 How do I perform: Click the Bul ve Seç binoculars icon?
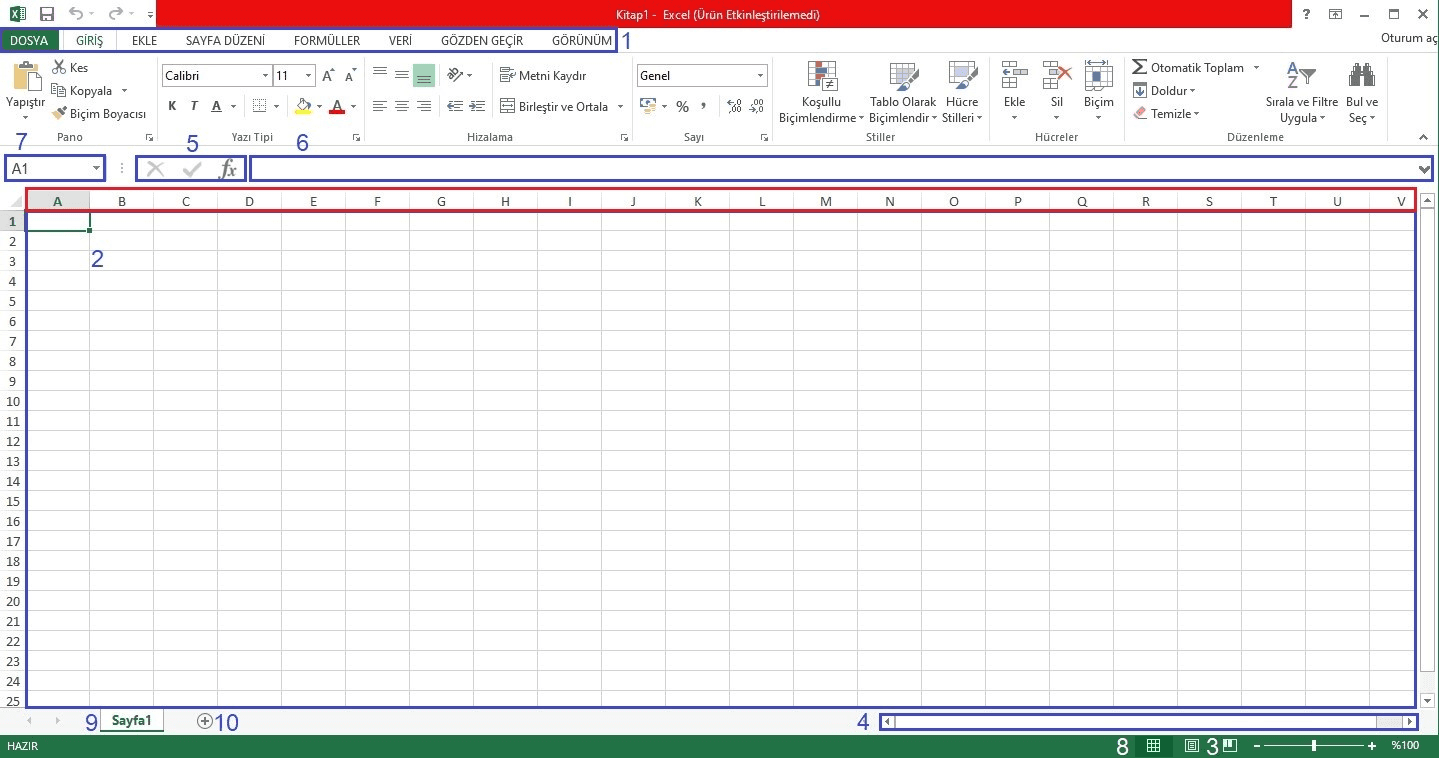[x=1361, y=76]
